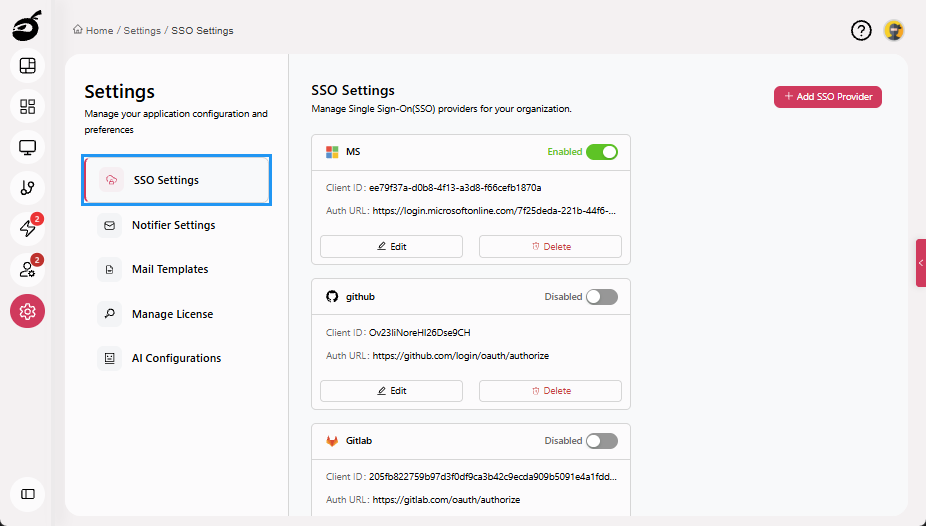The height and width of the screenshot is (526, 926).
Task: Click the Notifier Settings envelope icon
Action: (109, 226)
